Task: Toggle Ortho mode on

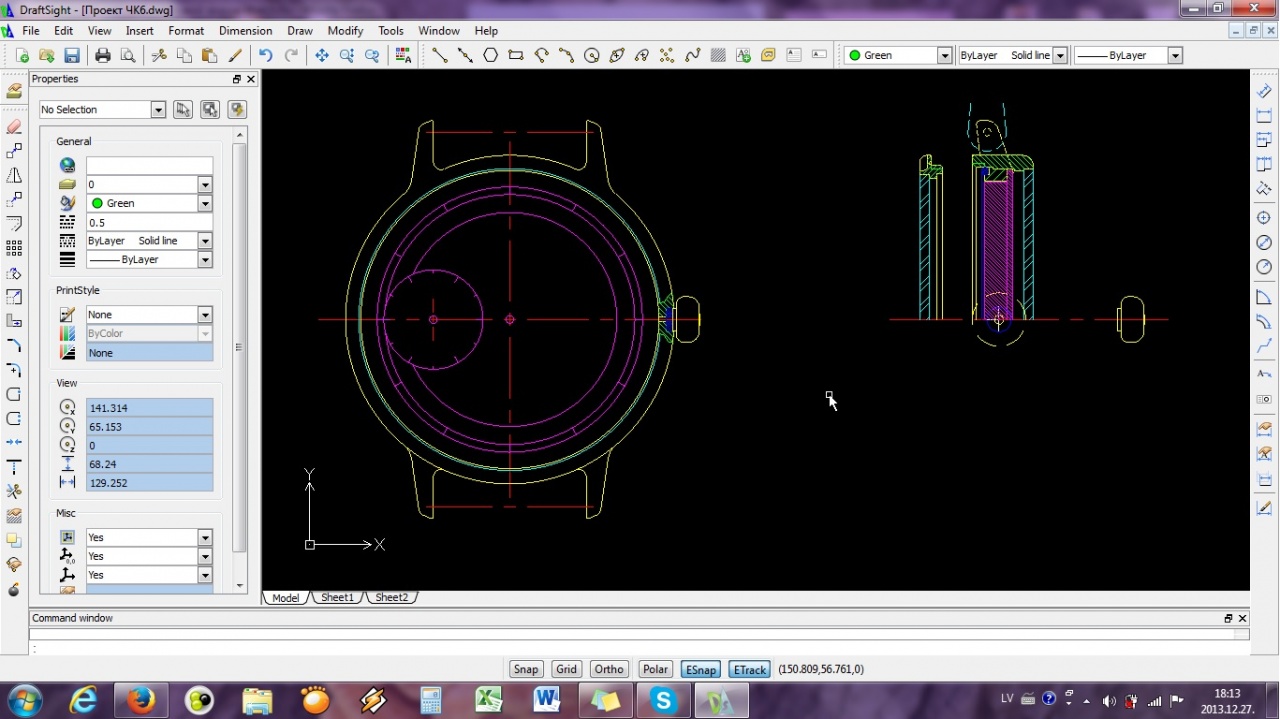Action: click(608, 670)
